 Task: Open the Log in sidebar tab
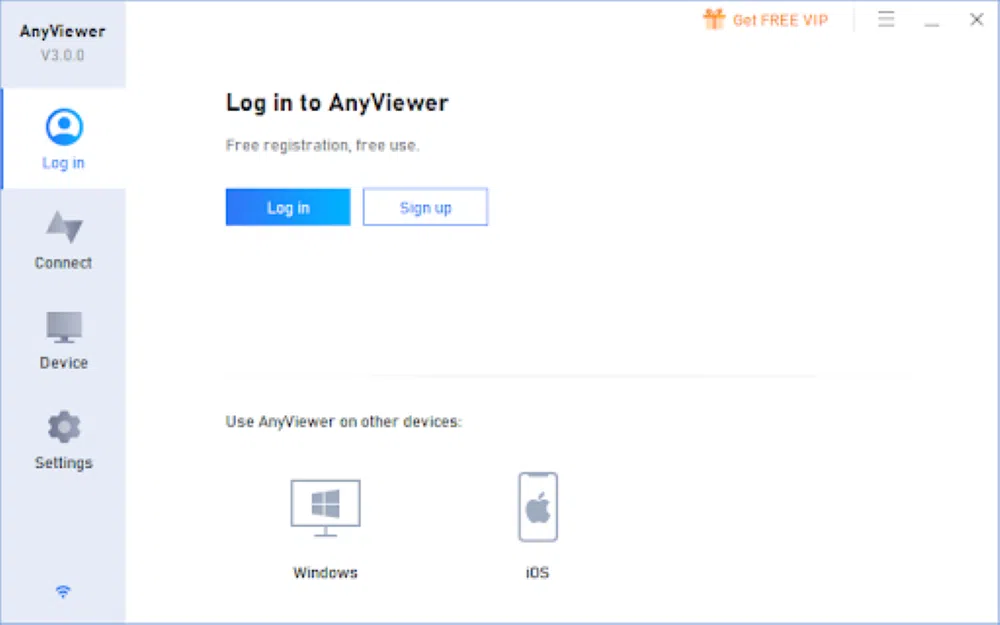tap(63, 139)
